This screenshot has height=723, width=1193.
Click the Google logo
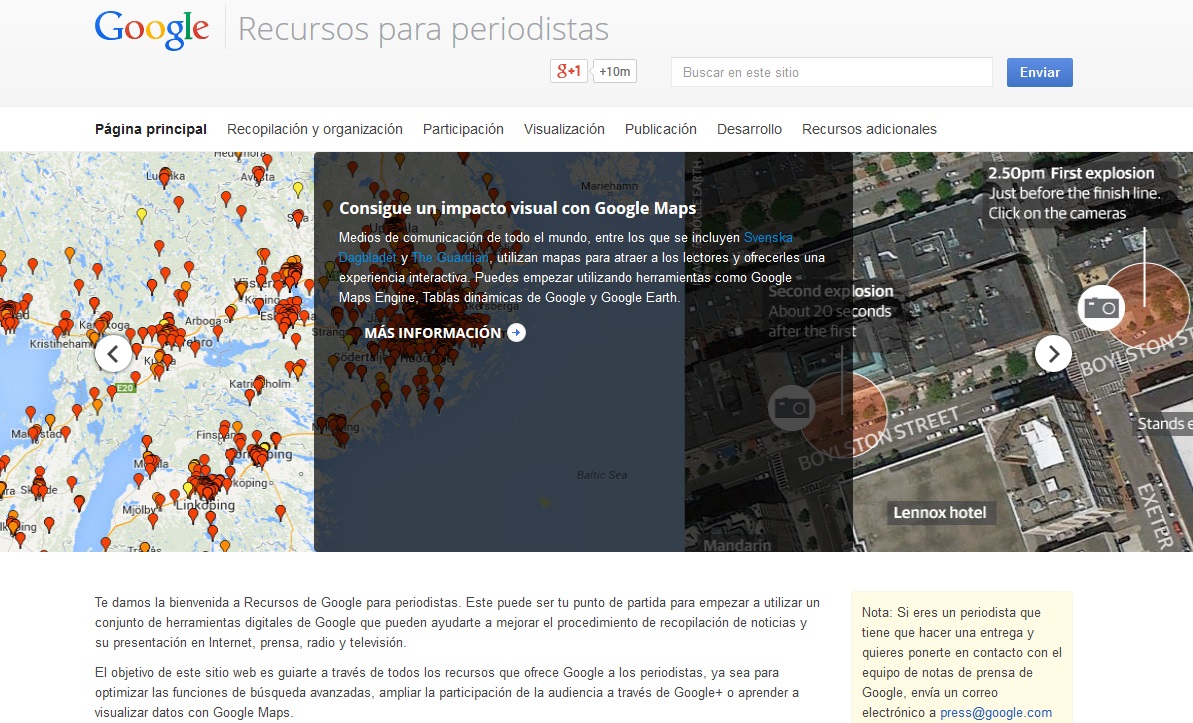151,30
